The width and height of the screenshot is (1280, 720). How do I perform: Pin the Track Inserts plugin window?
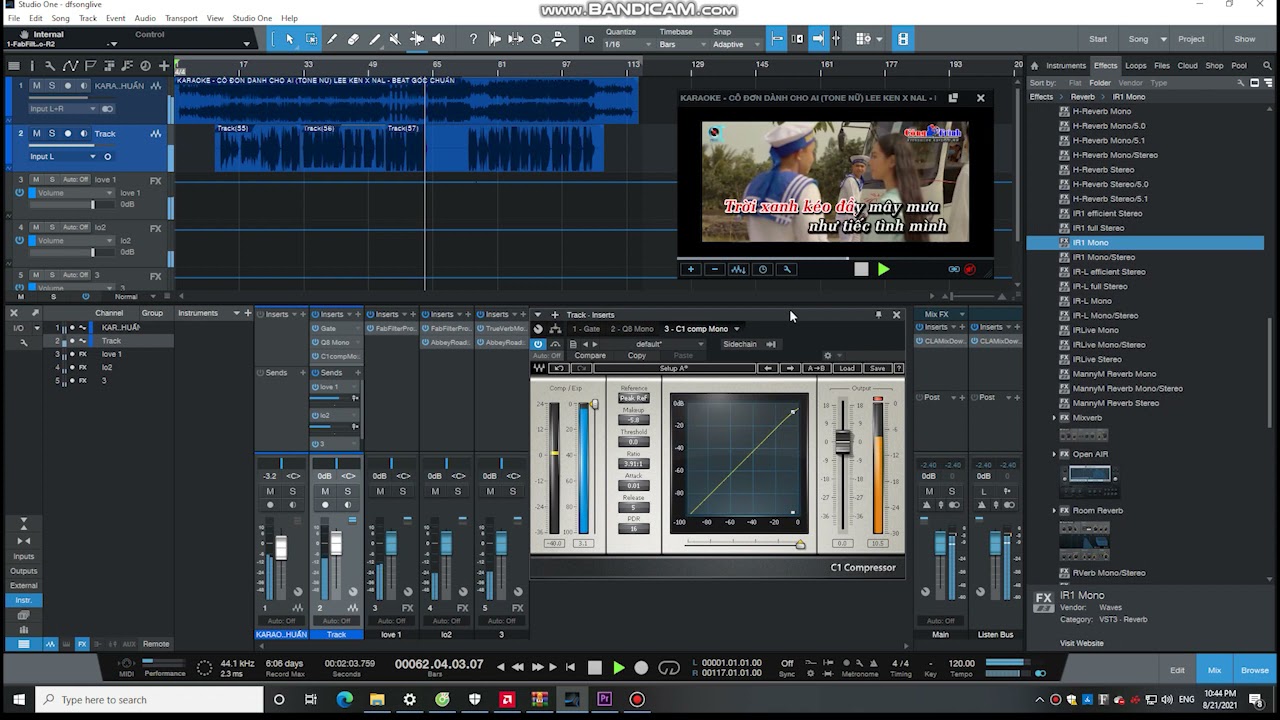coord(879,314)
